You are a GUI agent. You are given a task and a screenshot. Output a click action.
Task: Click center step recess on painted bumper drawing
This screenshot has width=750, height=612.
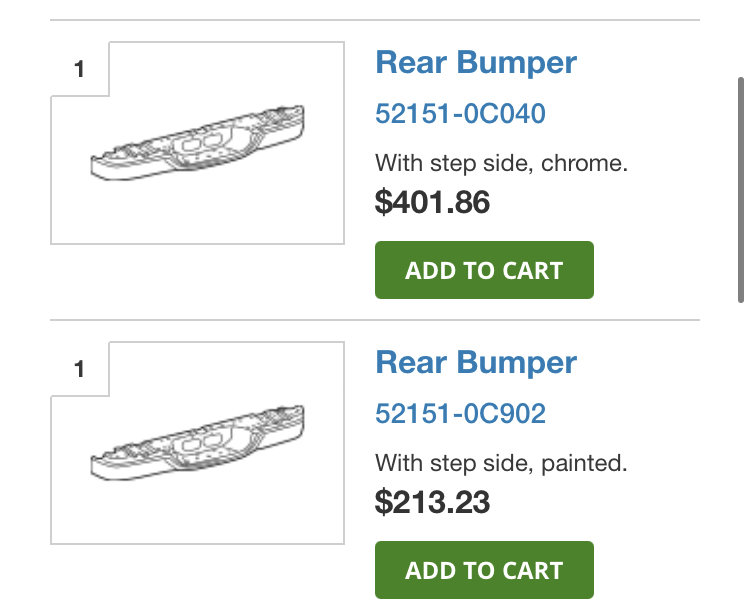203,442
